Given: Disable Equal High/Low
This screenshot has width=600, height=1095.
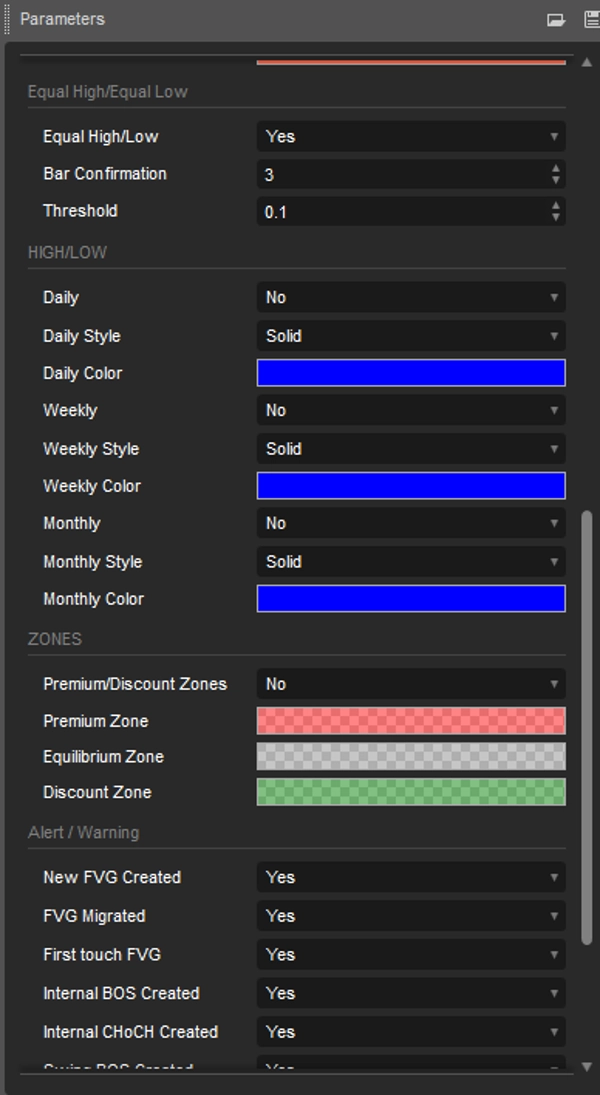Looking at the screenshot, I should (x=410, y=136).
